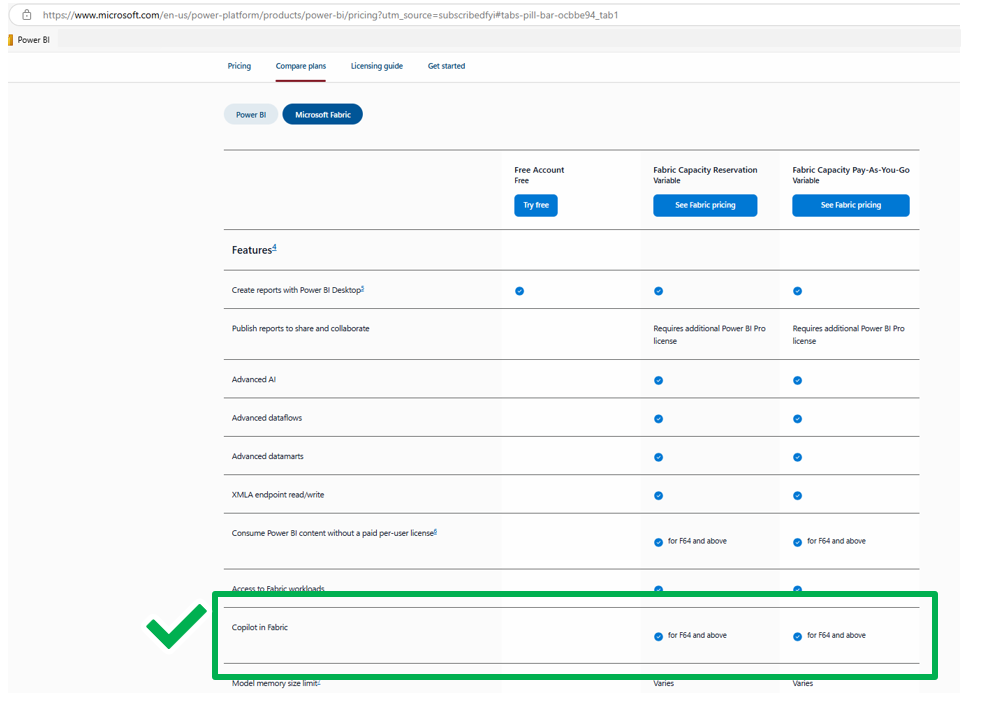
Task: Click Pay-As-You-Go checkmark for Advanced dataflows
Action: (797, 419)
